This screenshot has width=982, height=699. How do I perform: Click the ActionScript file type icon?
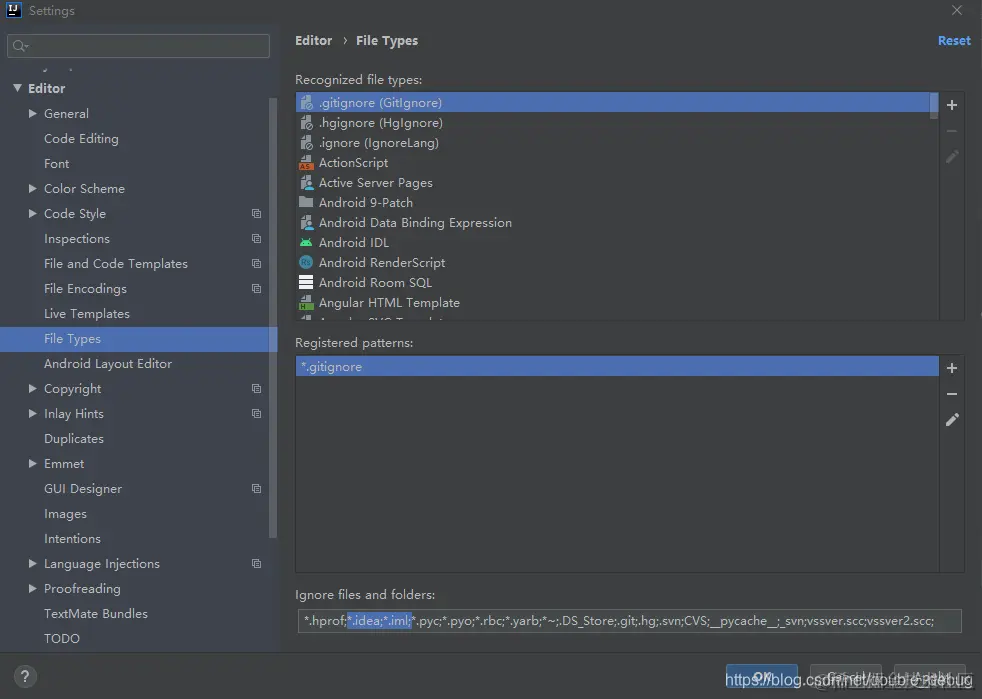[x=306, y=163]
